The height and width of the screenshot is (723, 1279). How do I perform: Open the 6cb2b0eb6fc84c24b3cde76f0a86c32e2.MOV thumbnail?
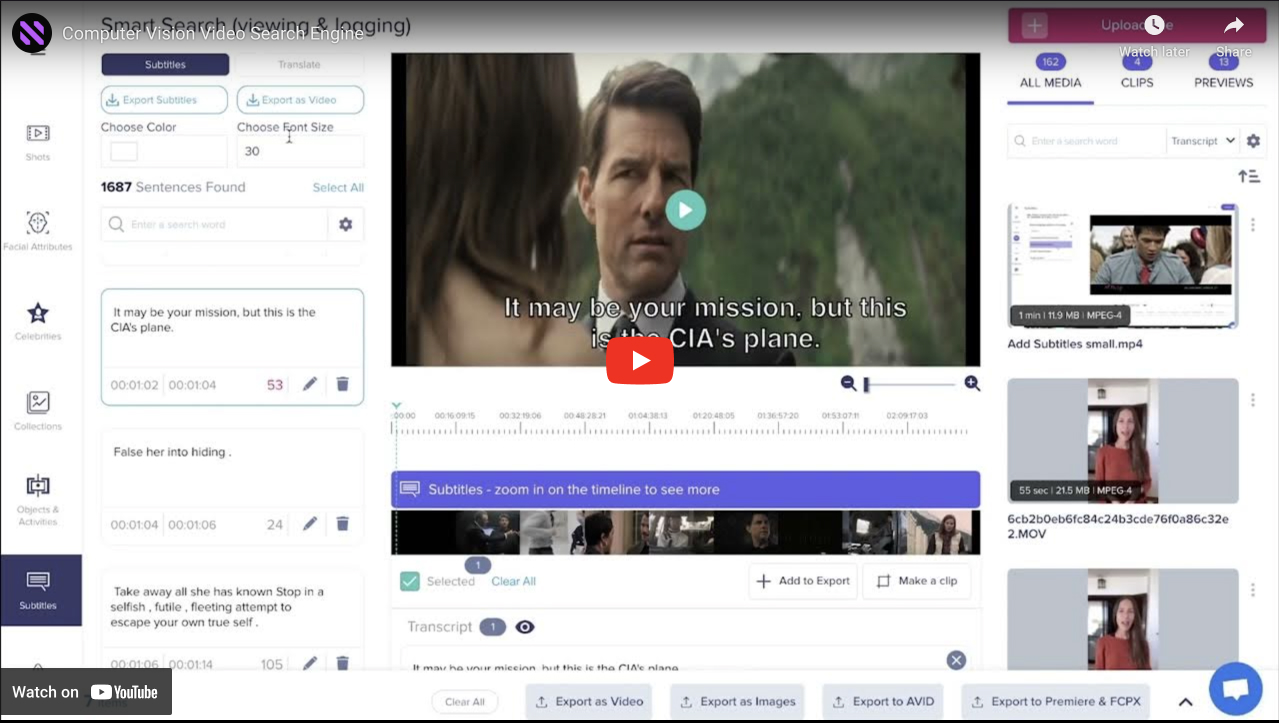tap(1123, 441)
